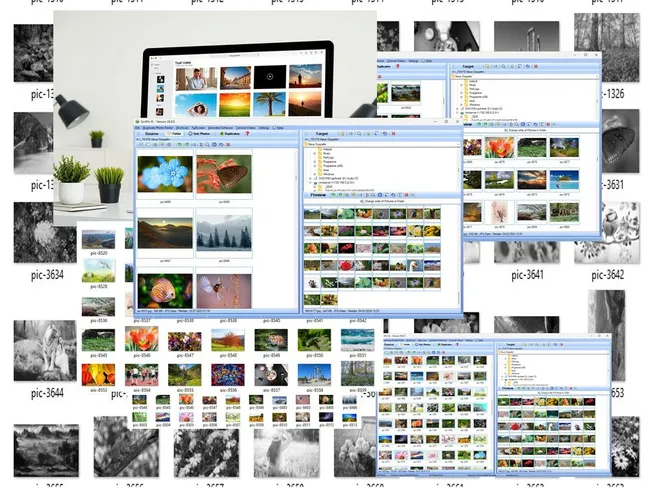Screen dimensions: 650x488
Task: Expand Music folder in center window tree
Action: [315, 153]
